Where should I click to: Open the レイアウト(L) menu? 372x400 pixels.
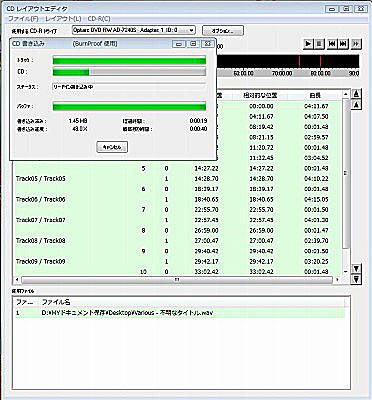click(63, 19)
